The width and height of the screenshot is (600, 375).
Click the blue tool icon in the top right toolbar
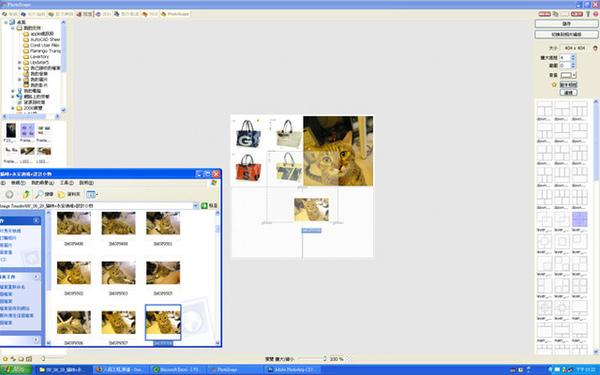click(588, 14)
